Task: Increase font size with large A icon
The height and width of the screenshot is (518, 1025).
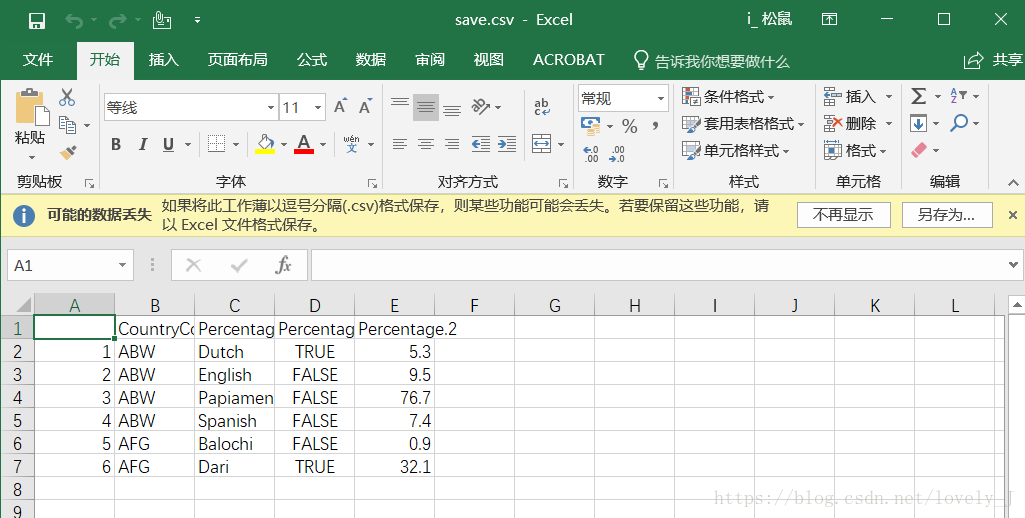Action: click(x=340, y=107)
